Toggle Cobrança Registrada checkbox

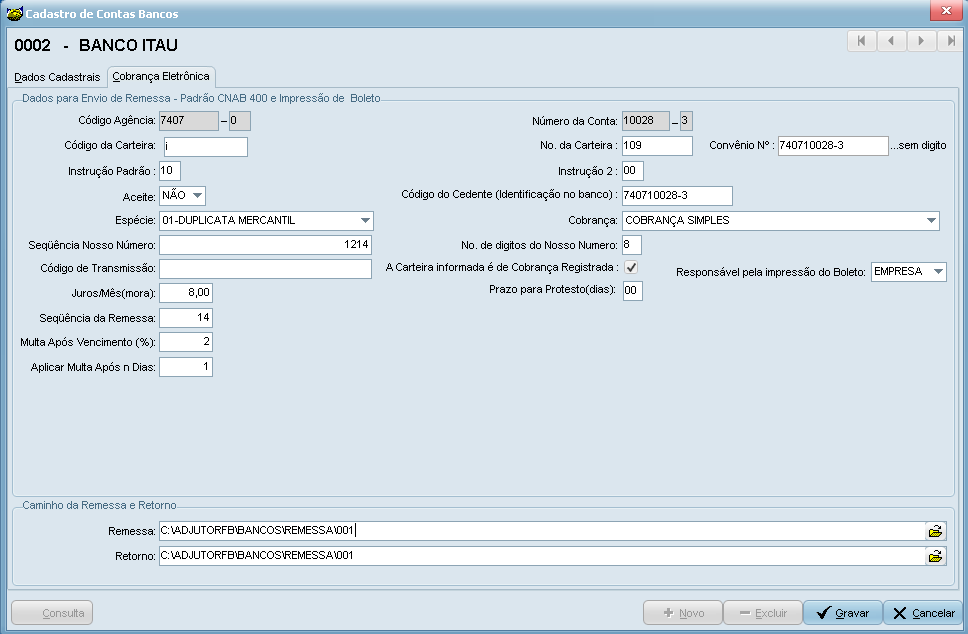point(631,267)
